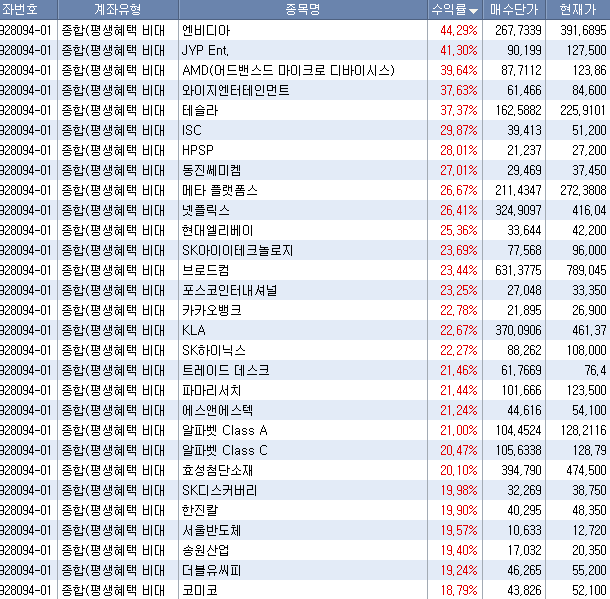
Task: Select the 동진쎄미켐 stock name
Action: click(x=212, y=170)
